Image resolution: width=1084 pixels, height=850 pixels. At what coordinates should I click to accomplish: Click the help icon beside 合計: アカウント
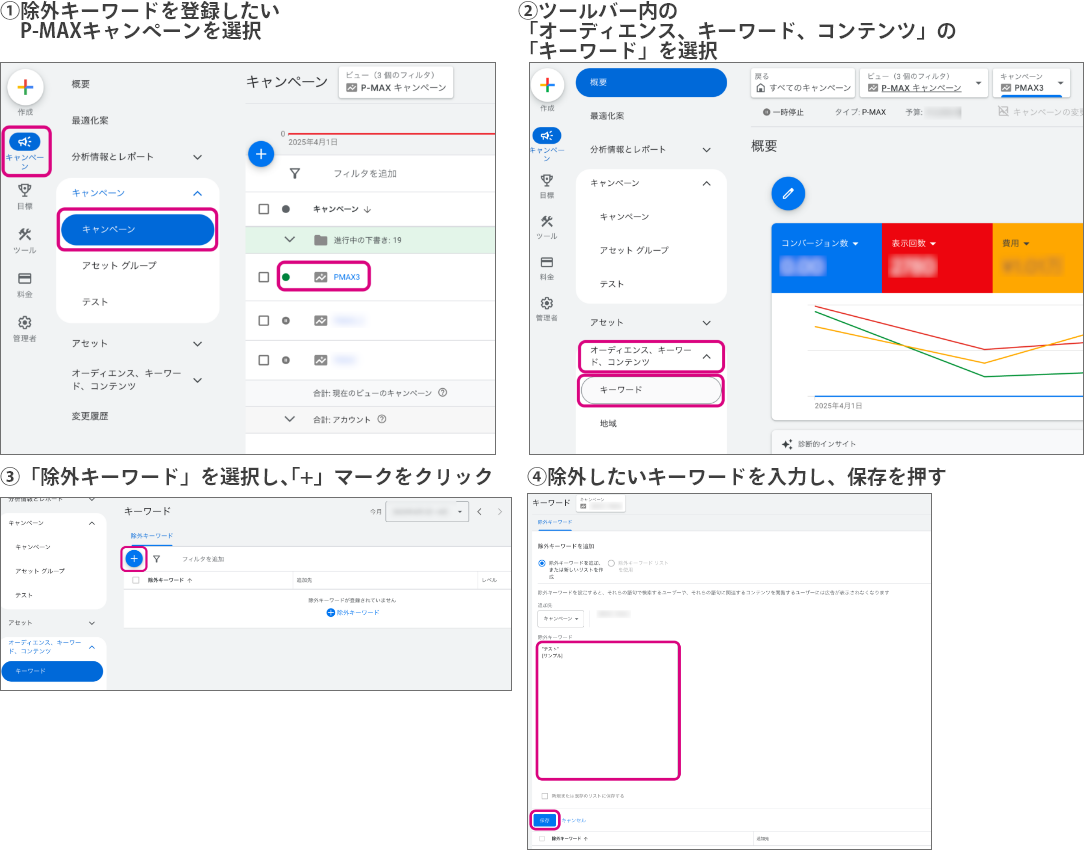382,419
